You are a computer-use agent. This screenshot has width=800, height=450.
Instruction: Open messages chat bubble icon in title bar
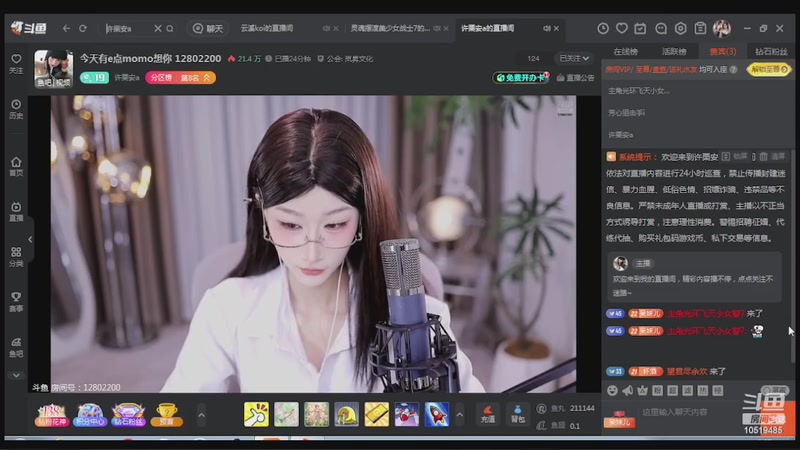pyautogui.click(x=661, y=29)
